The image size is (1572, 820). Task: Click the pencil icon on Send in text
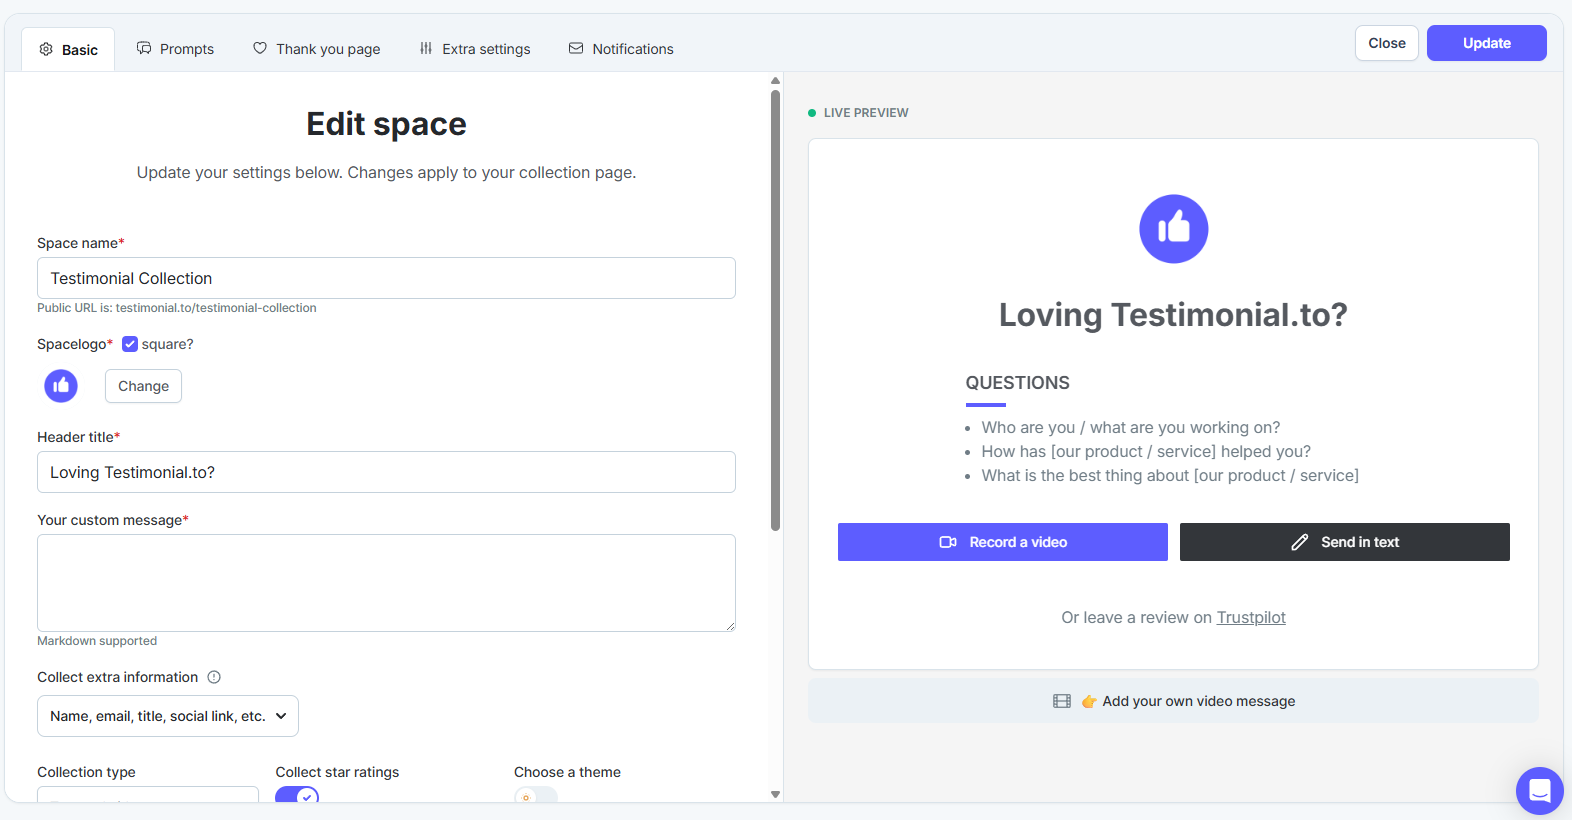(x=1299, y=542)
